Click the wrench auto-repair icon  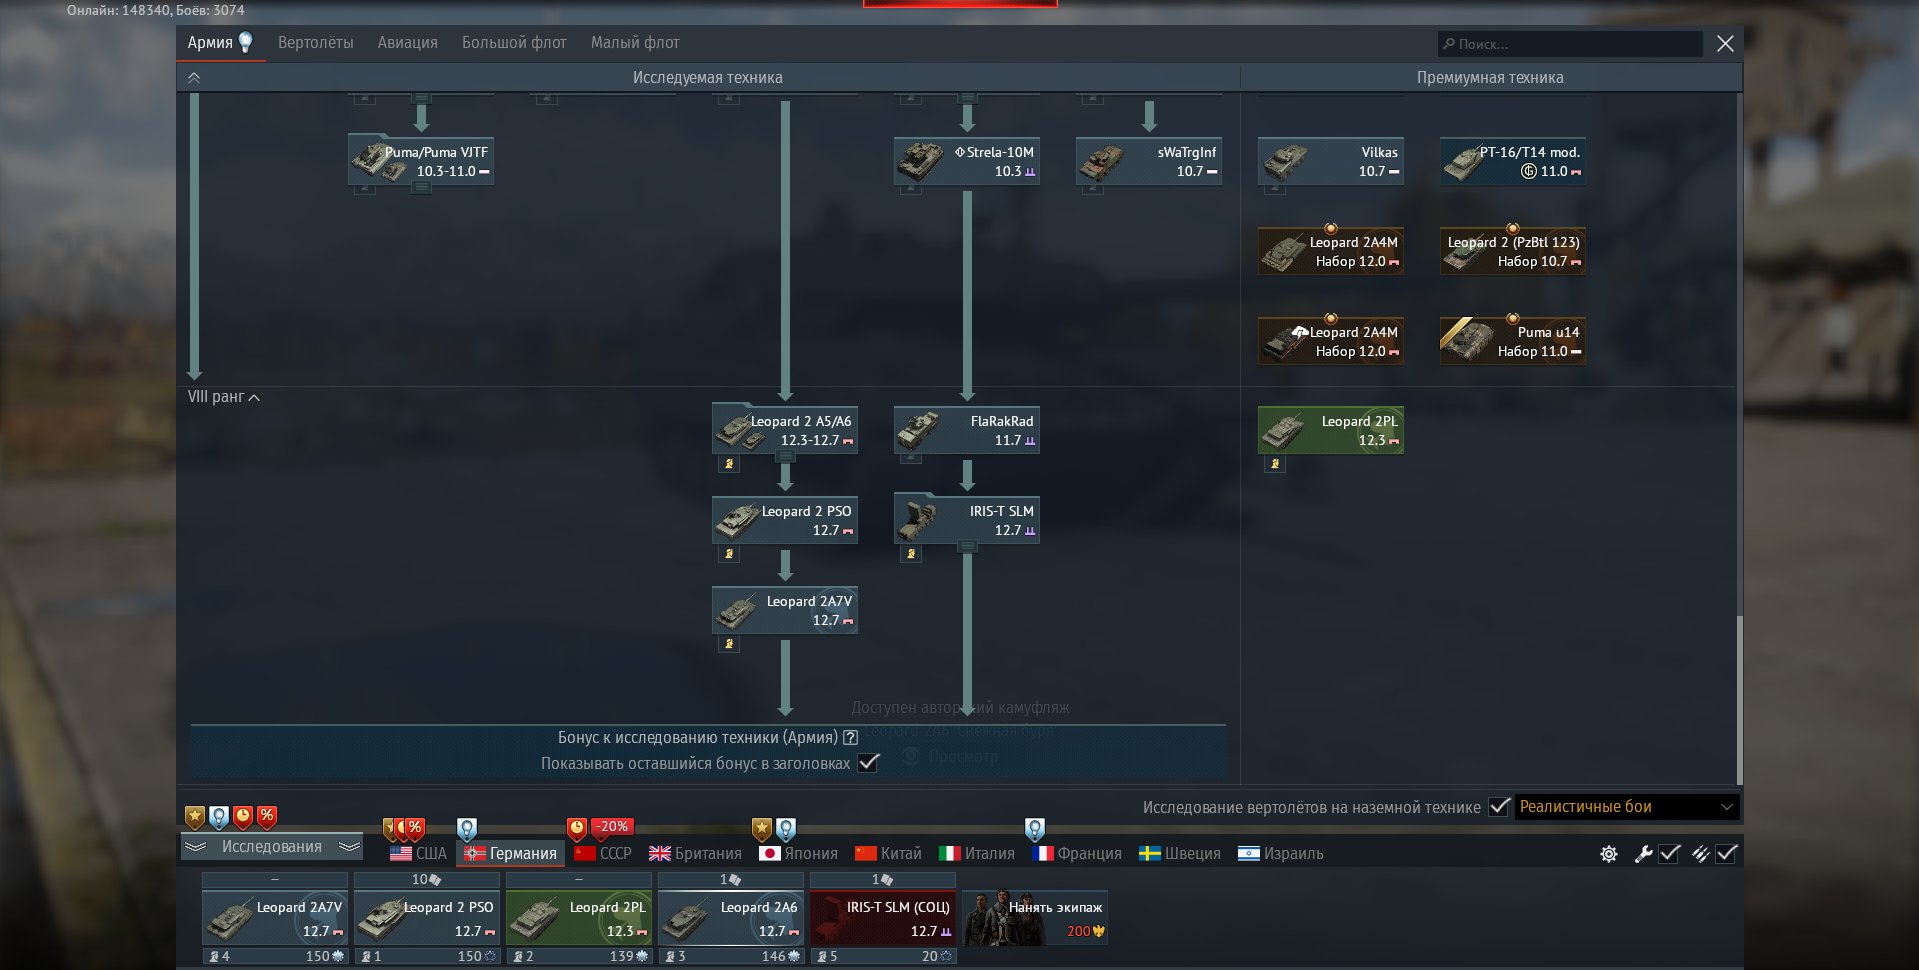tap(1642, 854)
